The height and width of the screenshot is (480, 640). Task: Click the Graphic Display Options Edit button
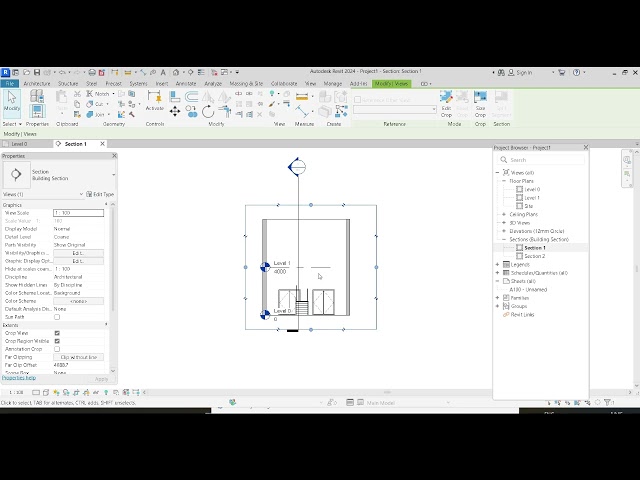pyautogui.click(x=78, y=261)
